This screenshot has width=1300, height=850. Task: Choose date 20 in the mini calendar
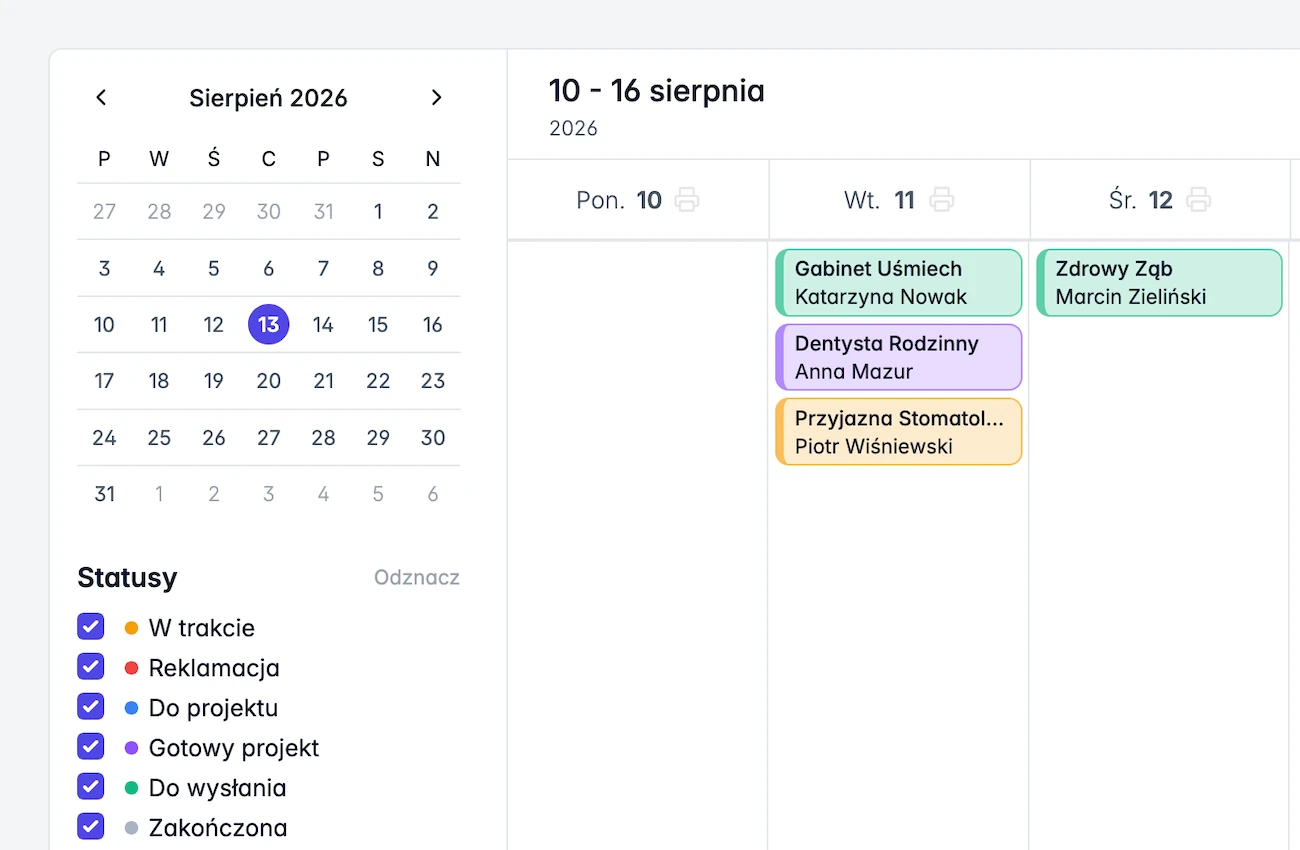point(269,381)
